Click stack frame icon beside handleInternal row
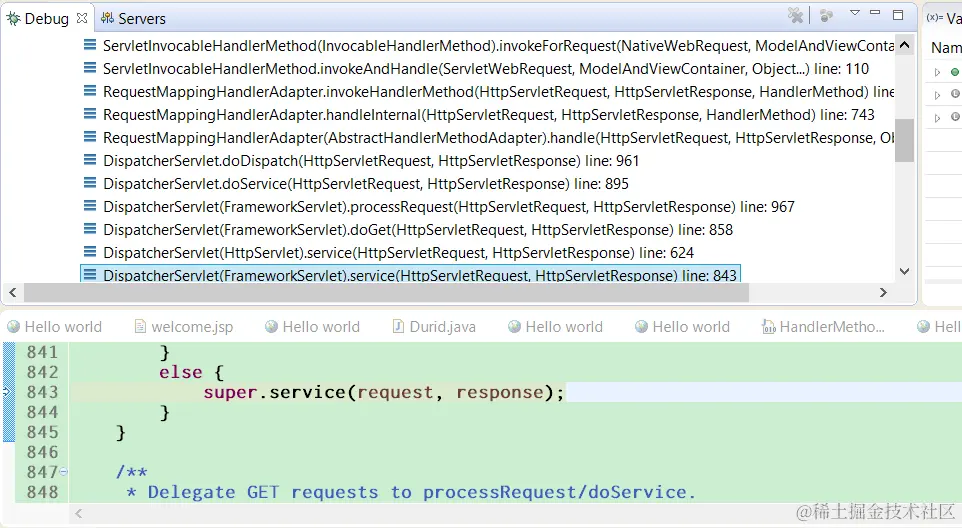This screenshot has height=528, width=962. pyautogui.click(x=90, y=114)
